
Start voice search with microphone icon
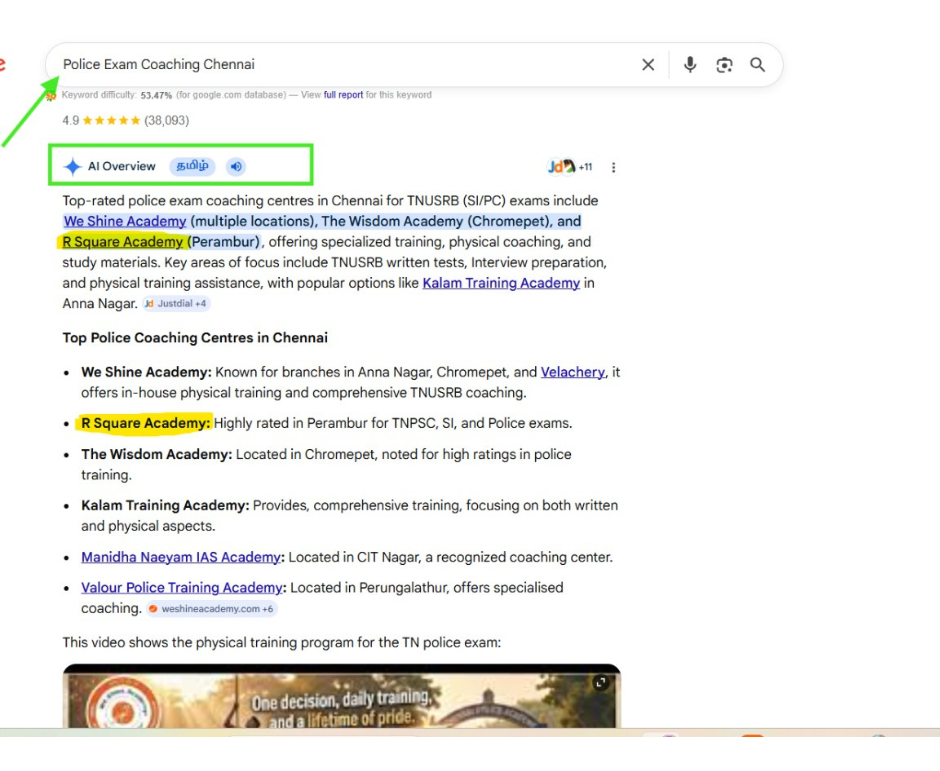pos(690,65)
